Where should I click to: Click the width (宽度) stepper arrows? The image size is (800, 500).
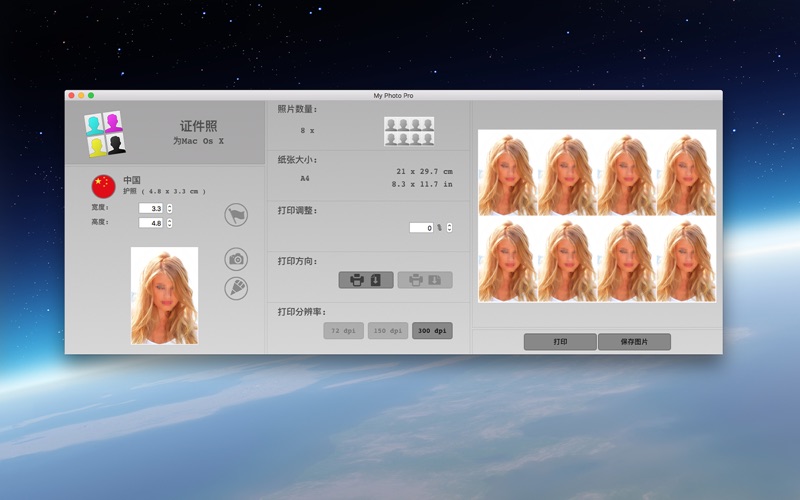coord(170,208)
